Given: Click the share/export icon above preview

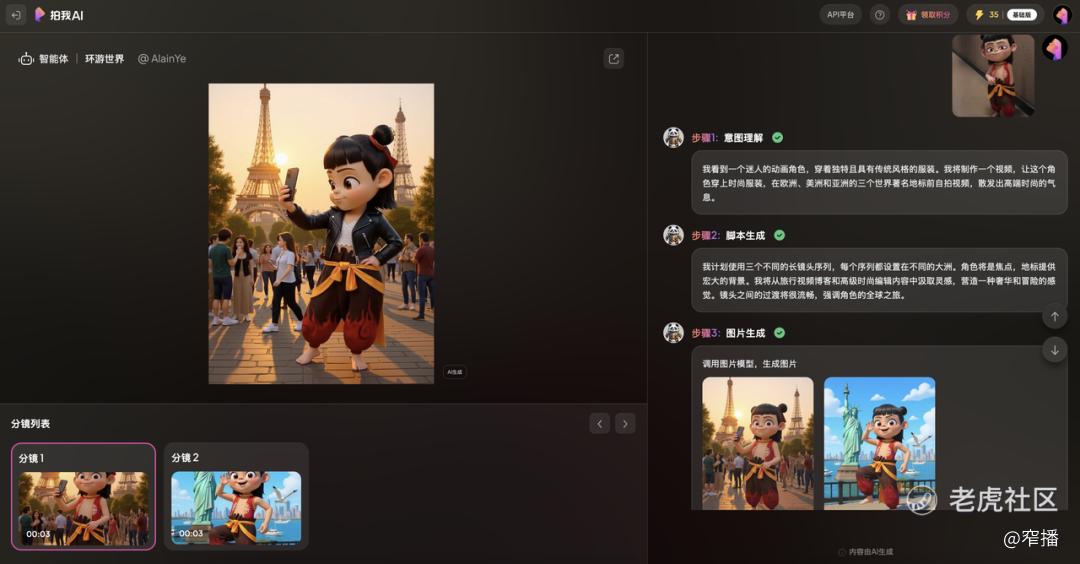Looking at the screenshot, I should [614, 59].
